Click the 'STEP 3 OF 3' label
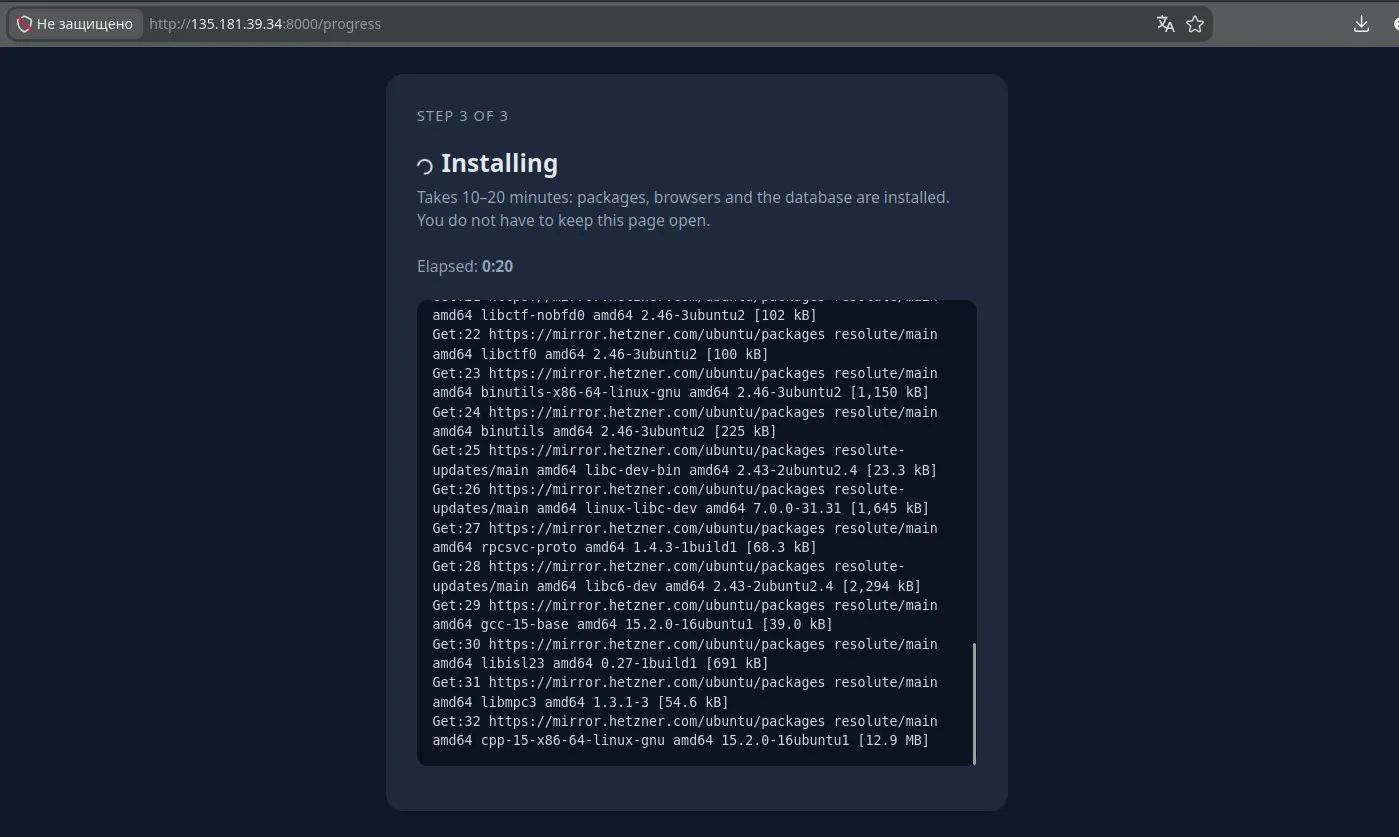The width and height of the screenshot is (1399, 837). coord(462,116)
